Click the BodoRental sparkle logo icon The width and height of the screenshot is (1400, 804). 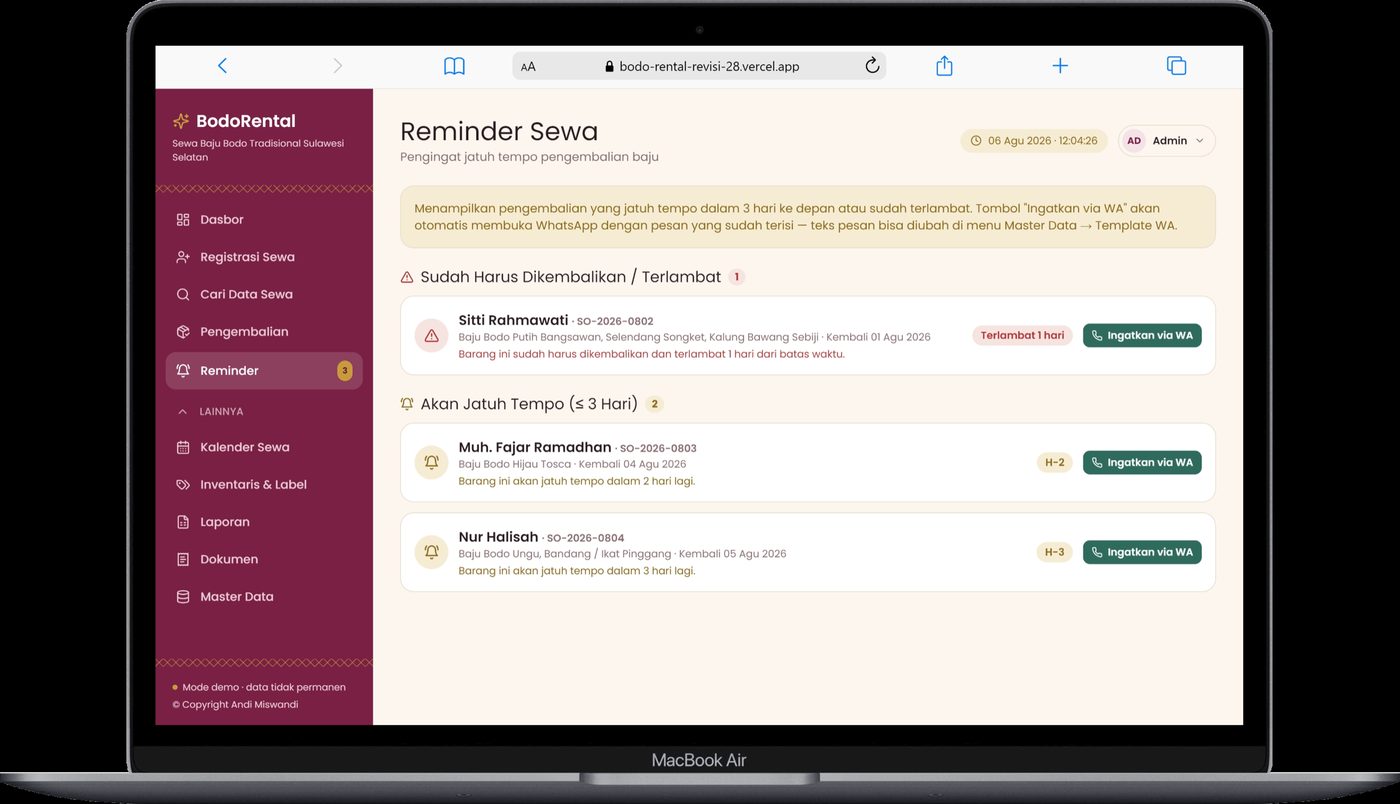pyautogui.click(x=181, y=121)
